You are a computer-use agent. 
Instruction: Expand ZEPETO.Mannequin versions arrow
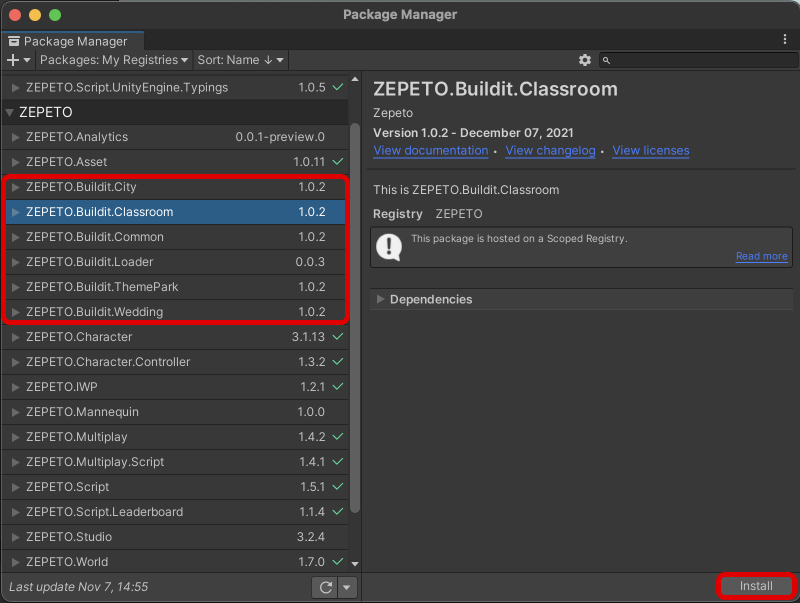15,412
